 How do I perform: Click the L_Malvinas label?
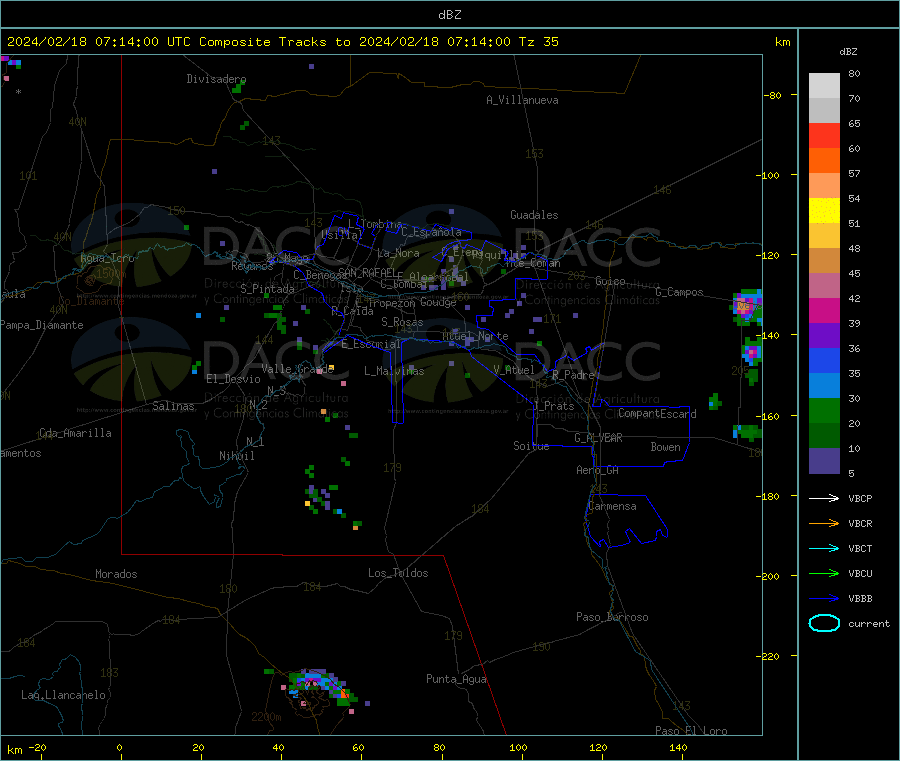click(x=394, y=371)
